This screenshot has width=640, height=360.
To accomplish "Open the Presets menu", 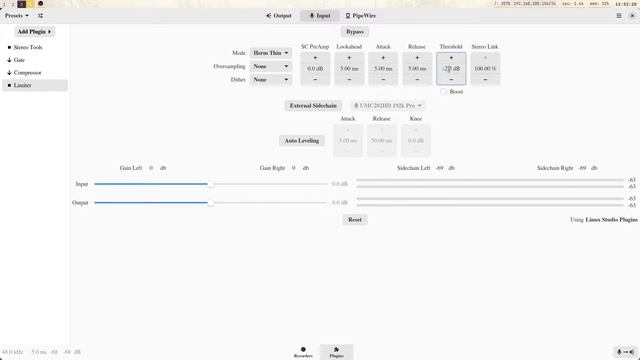I will 17,16.
